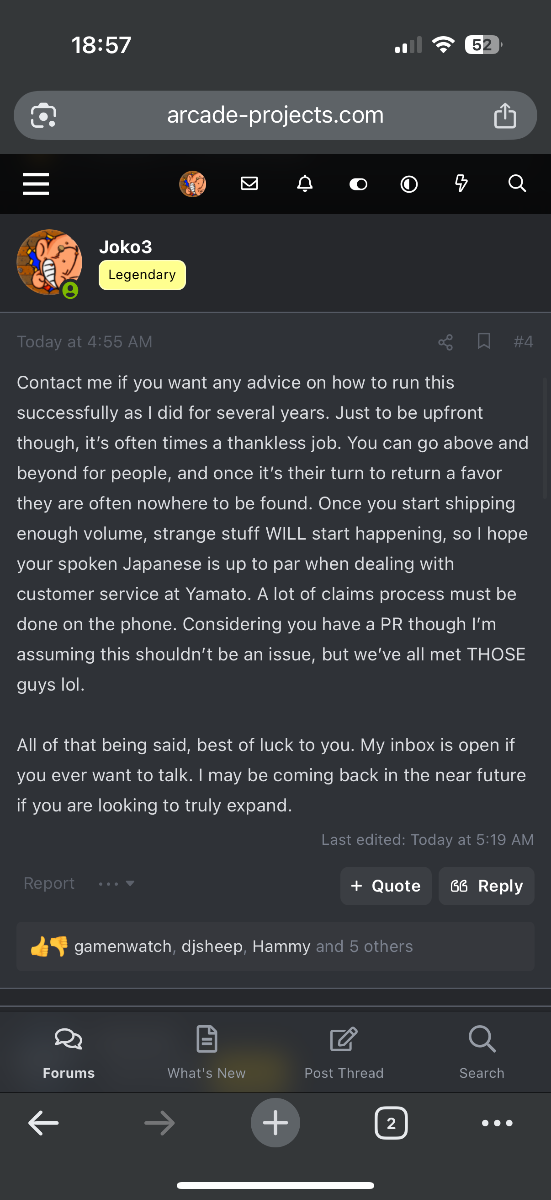
Task: Select the Post Thread tab
Action: pos(344,1052)
